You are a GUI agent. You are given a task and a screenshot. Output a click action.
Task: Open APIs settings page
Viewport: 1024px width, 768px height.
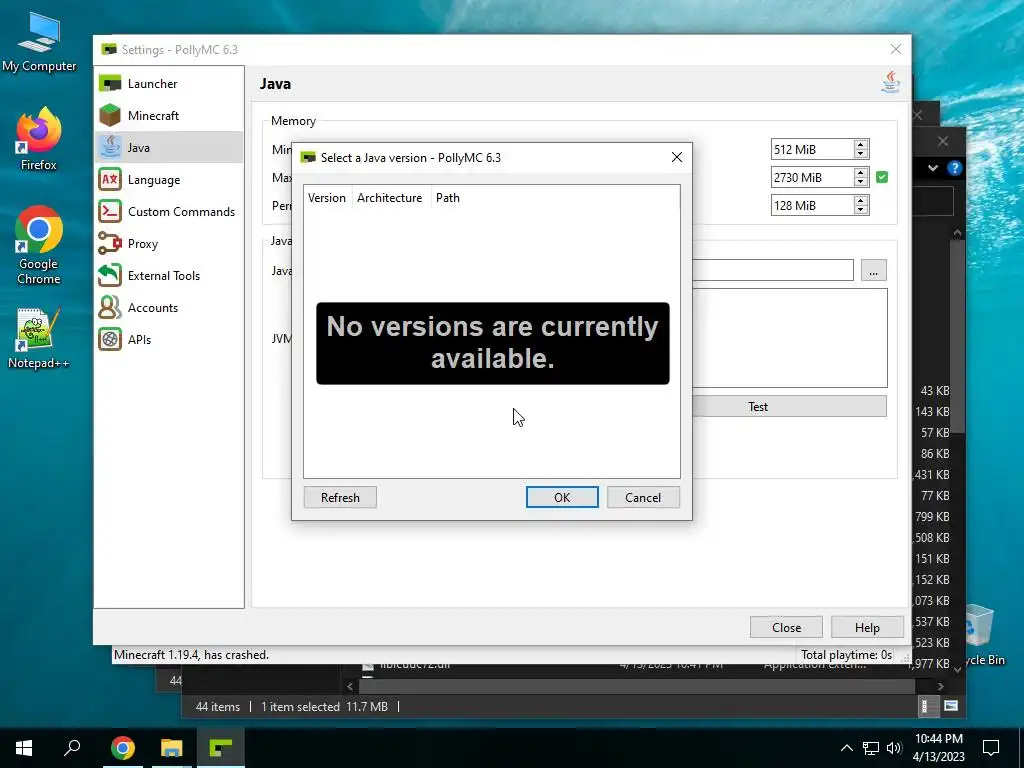169,340
